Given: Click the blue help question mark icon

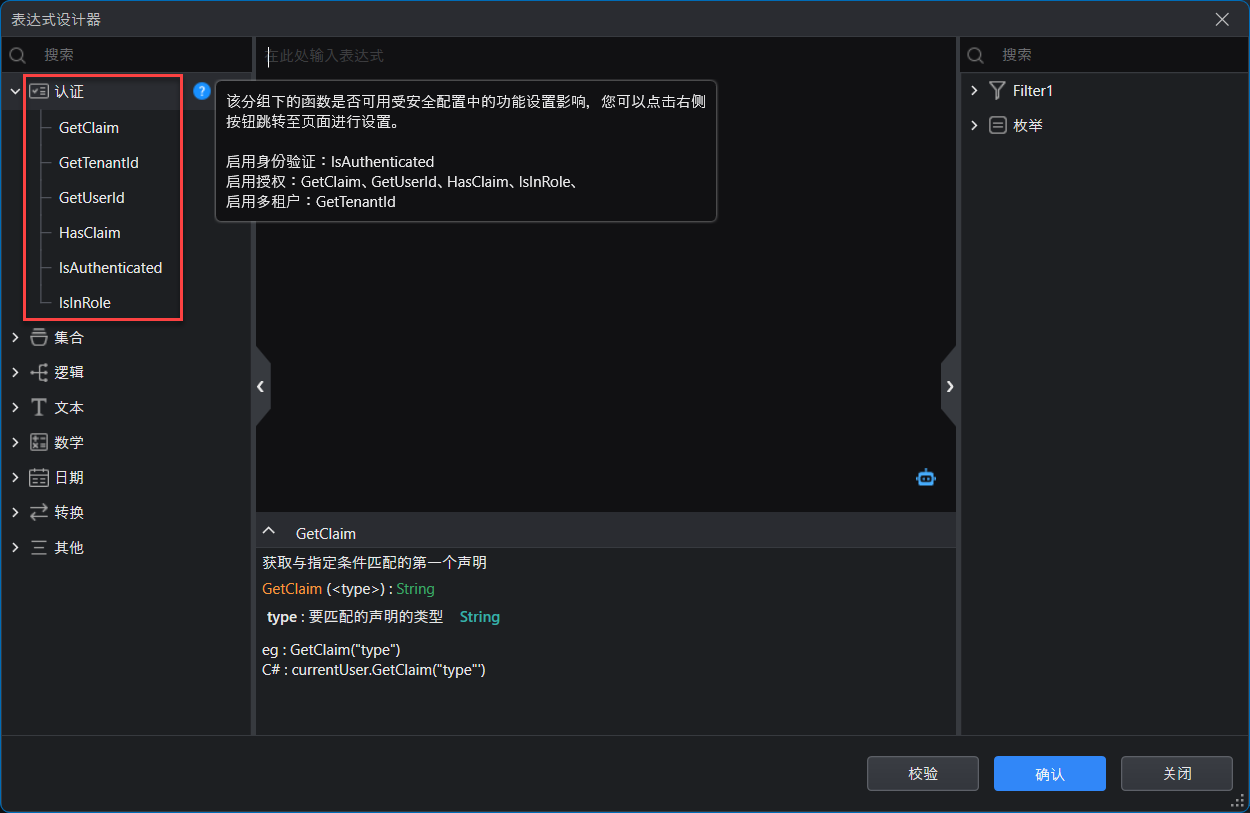Looking at the screenshot, I should pyautogui.click(x=202, y=91).
